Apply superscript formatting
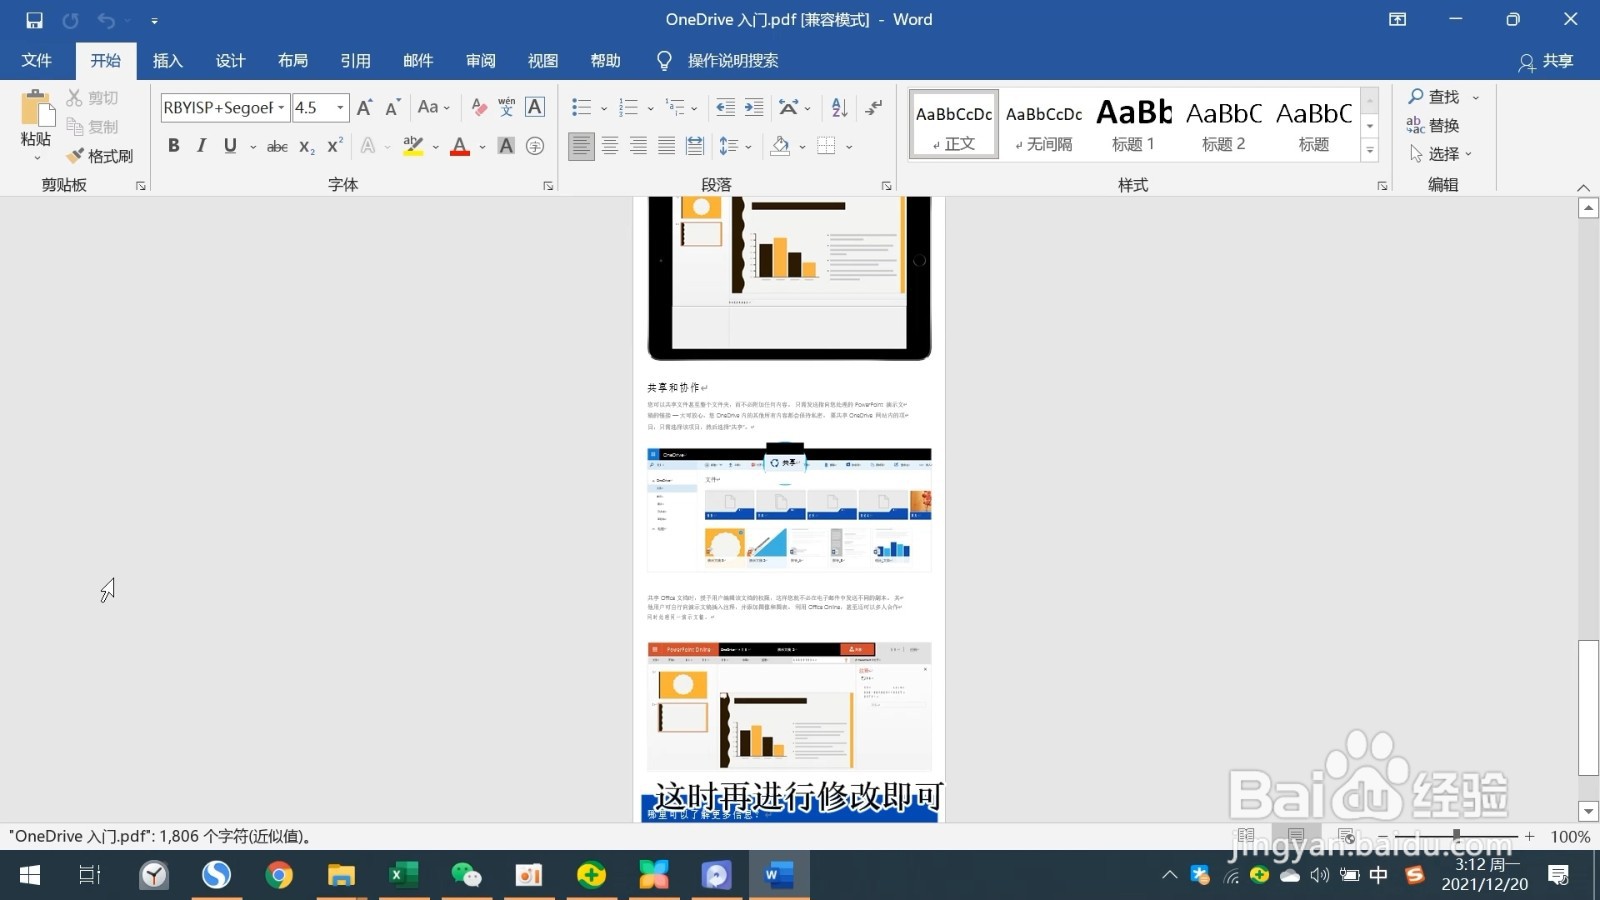The height and width of the screenshot is (900, 1600). click(335, 146)
